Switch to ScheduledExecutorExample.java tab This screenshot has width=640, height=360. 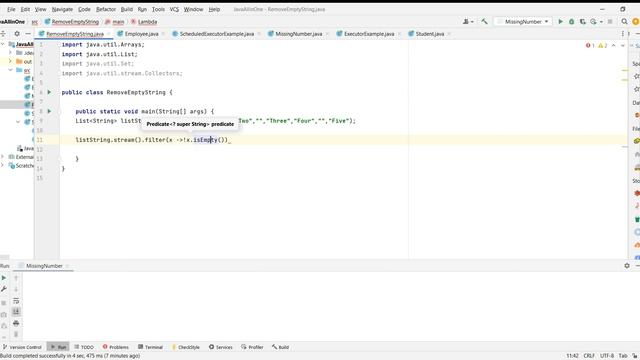(x=216, y=34)
